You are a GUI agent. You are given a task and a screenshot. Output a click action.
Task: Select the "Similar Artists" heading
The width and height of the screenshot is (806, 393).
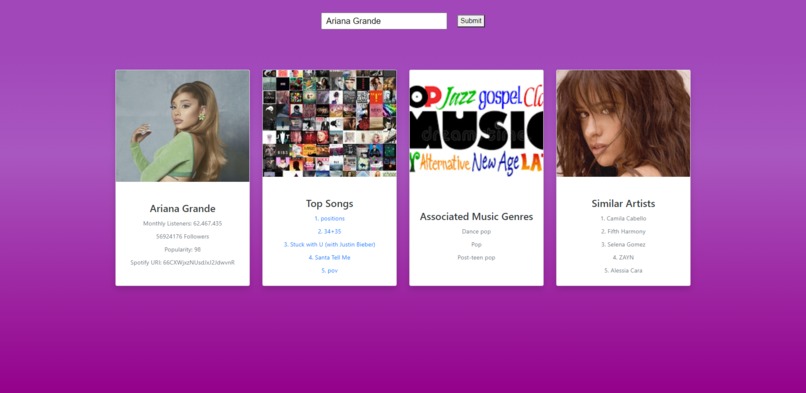tap(623, 203)
